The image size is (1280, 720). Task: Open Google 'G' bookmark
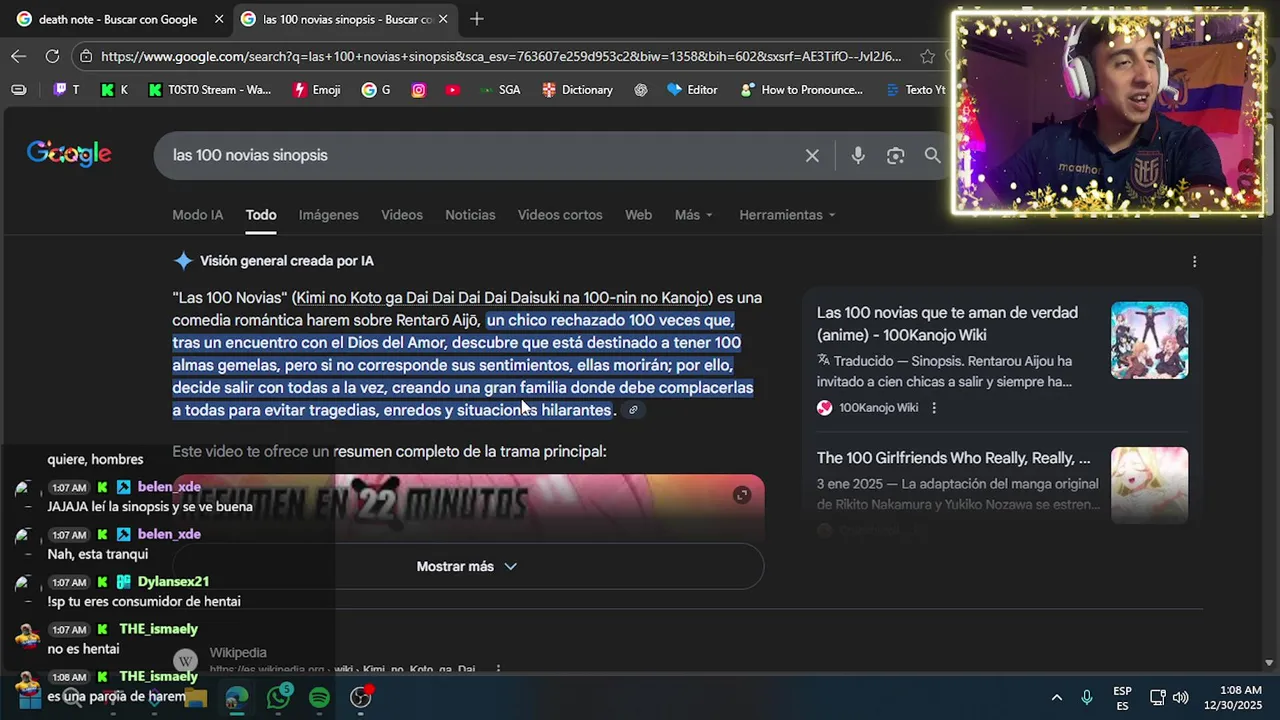pyautogui.click(x=376, y=89)
